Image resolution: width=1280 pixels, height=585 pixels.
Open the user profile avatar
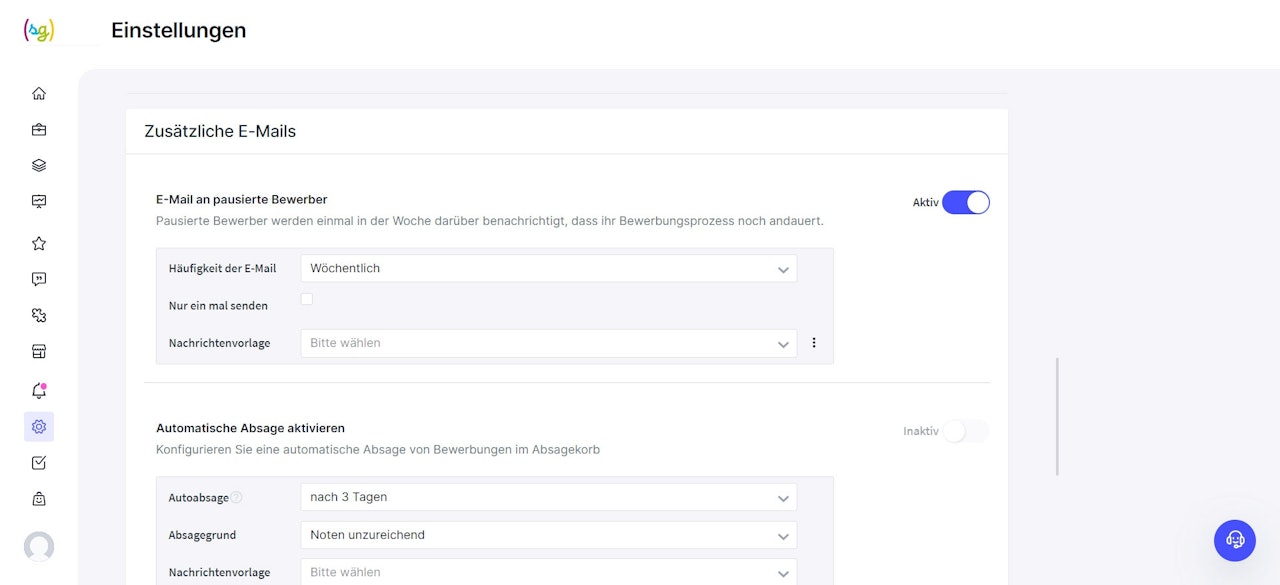tap(39, 546)
